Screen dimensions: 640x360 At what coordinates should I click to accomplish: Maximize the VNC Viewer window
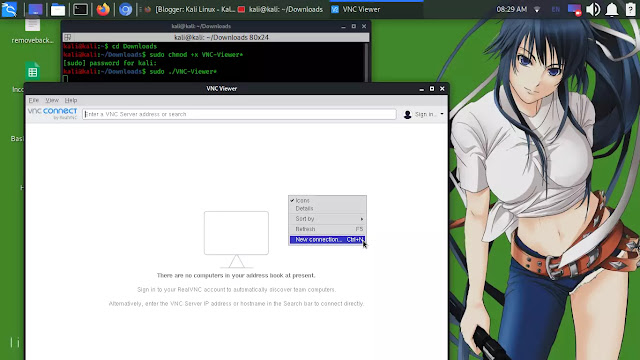coord(432,89)
